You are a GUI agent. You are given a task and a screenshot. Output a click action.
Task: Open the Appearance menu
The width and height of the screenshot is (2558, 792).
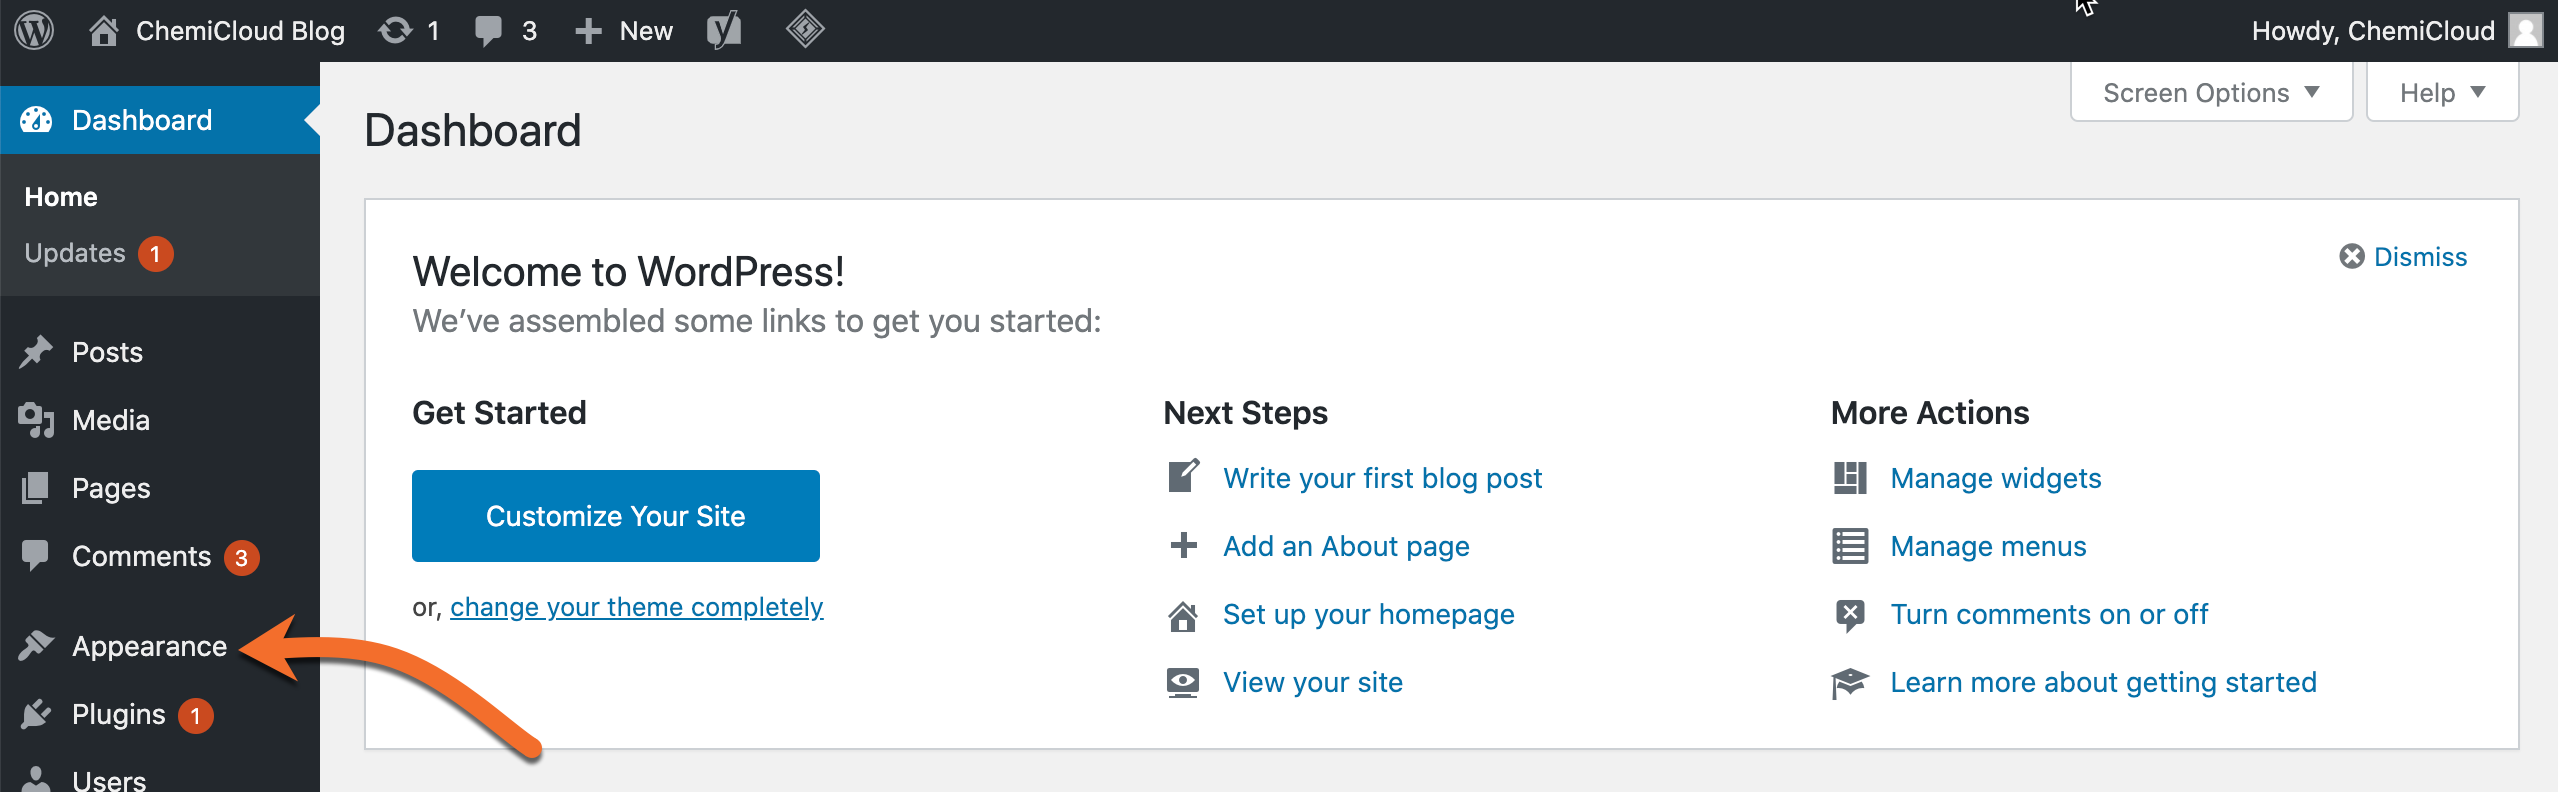click(x=149, y=646)
